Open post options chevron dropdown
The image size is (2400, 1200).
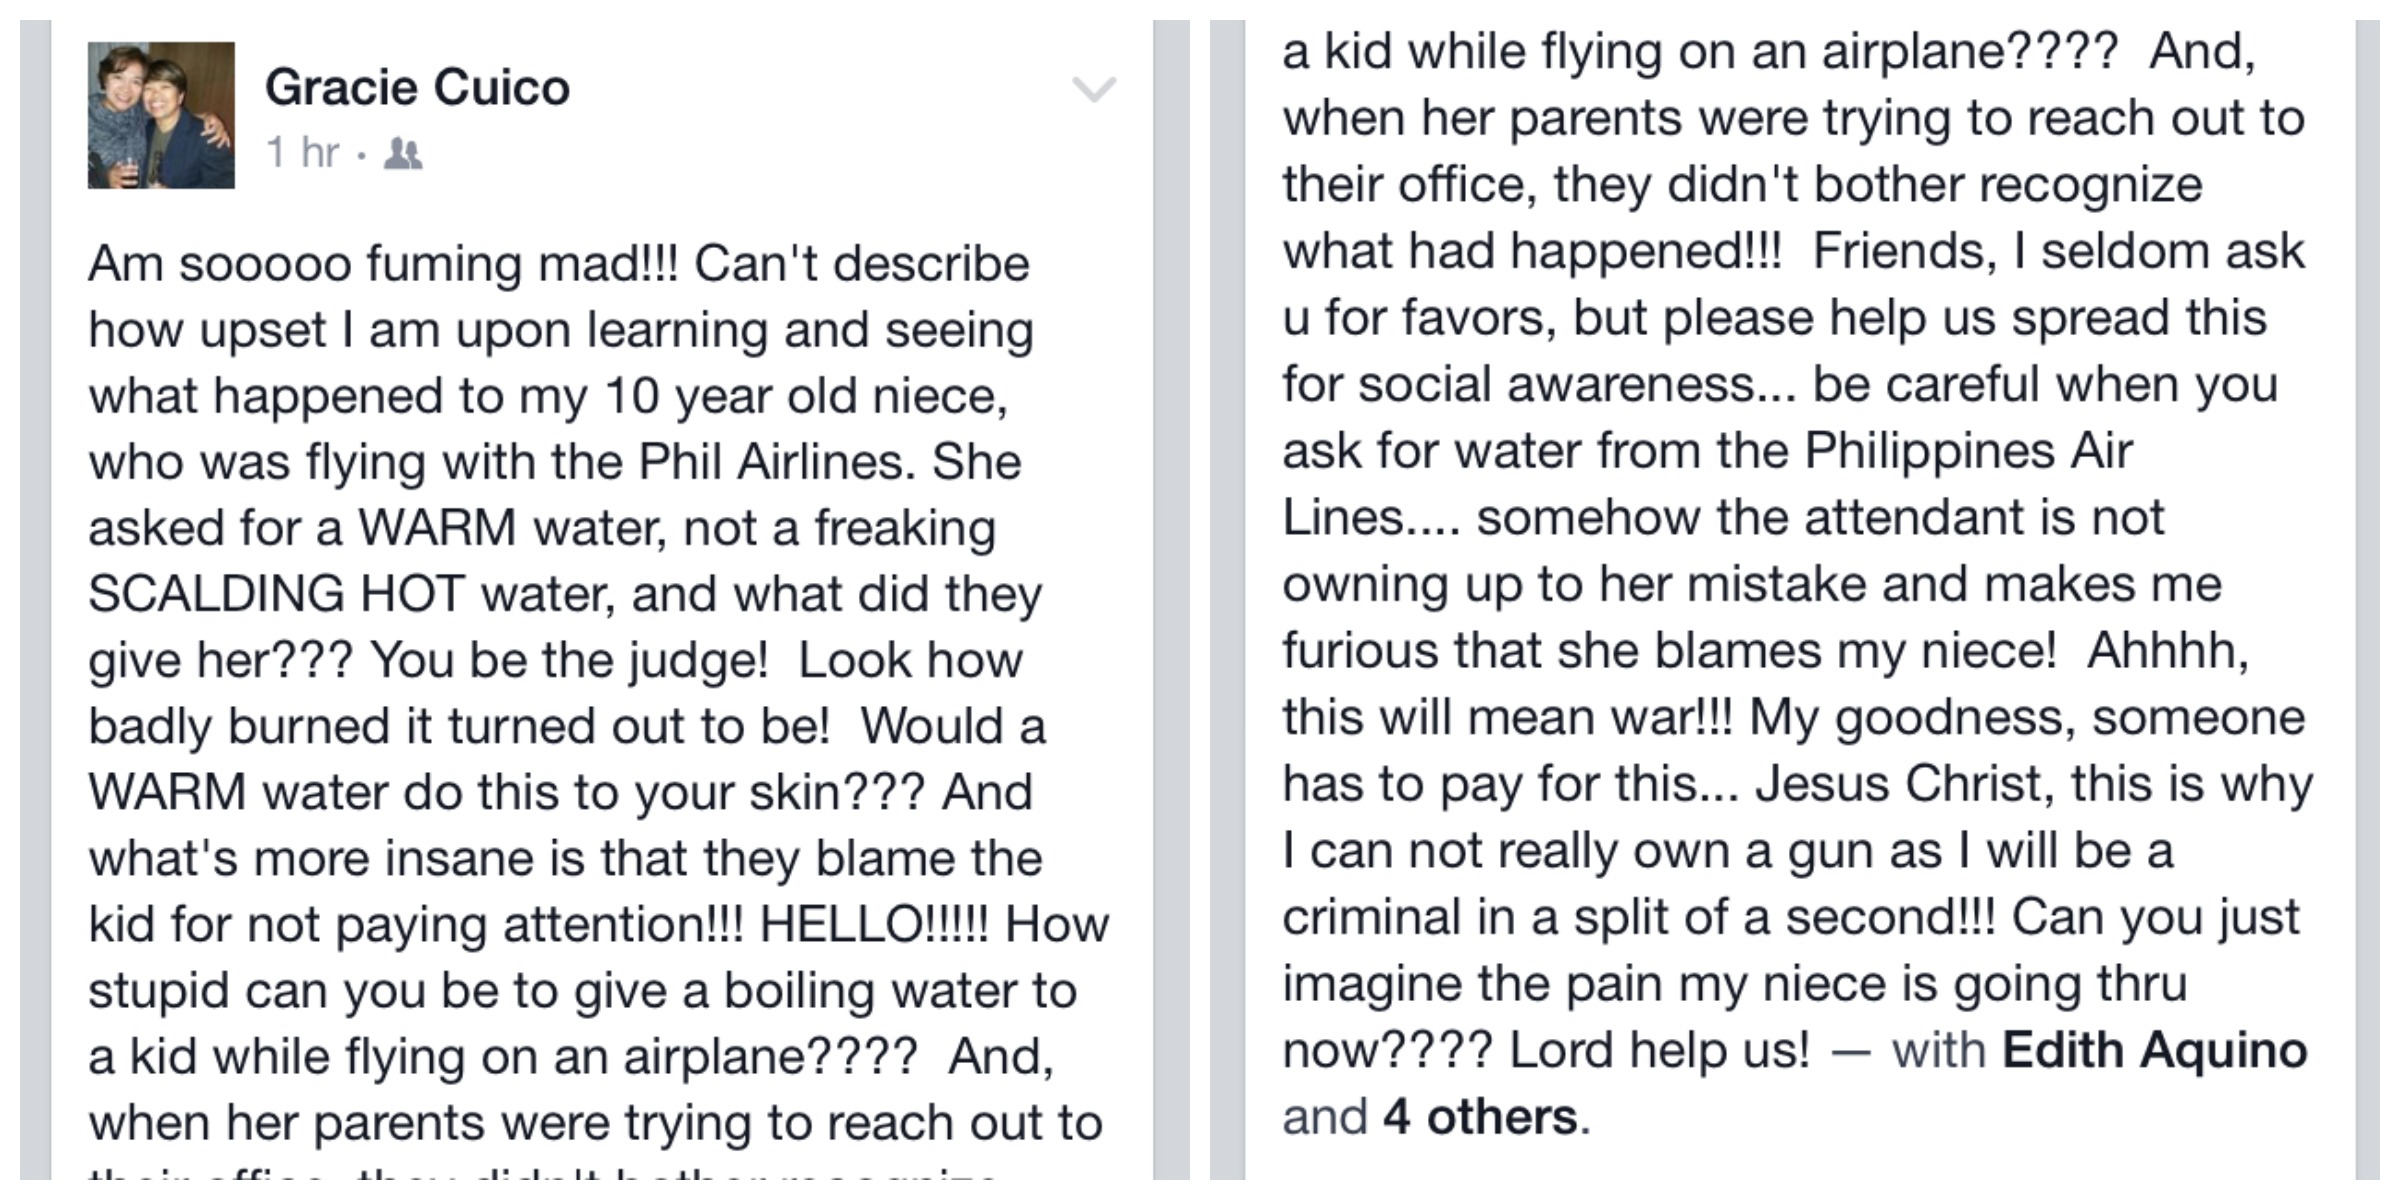point(1093,90)
